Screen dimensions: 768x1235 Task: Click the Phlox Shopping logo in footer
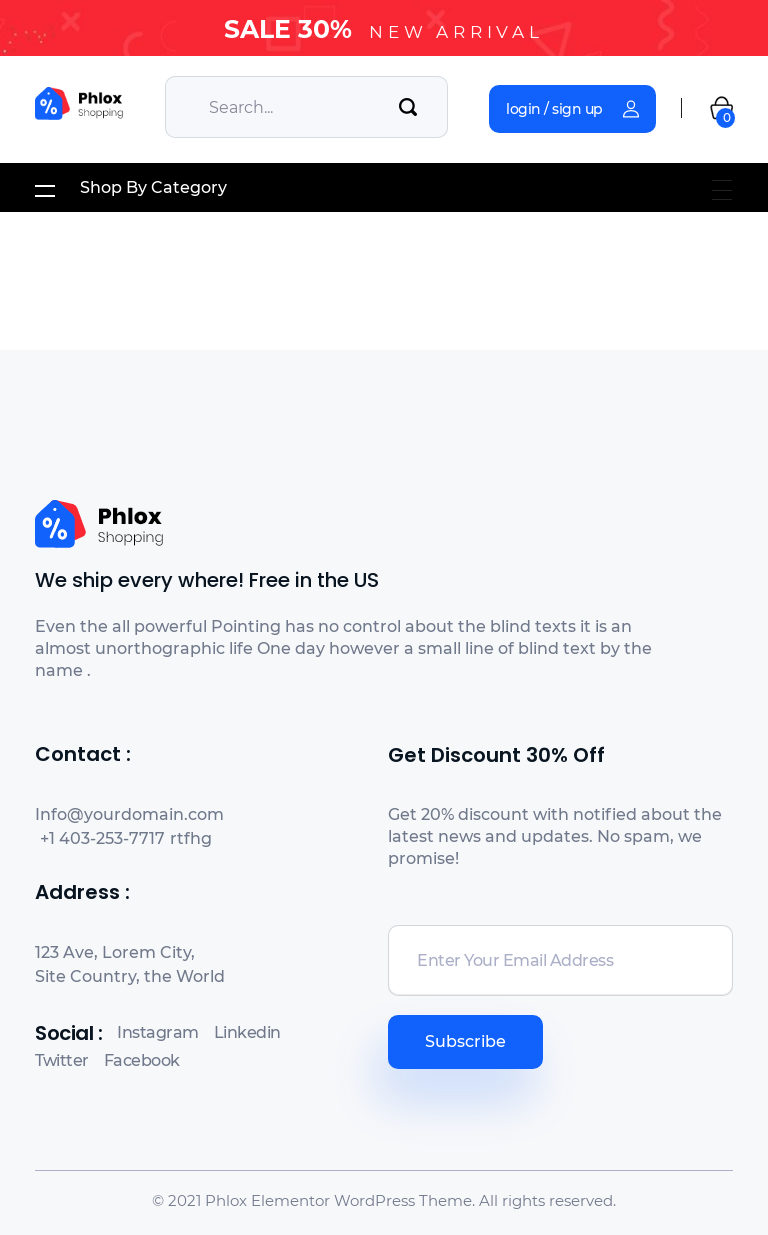[x=99, y=524]
